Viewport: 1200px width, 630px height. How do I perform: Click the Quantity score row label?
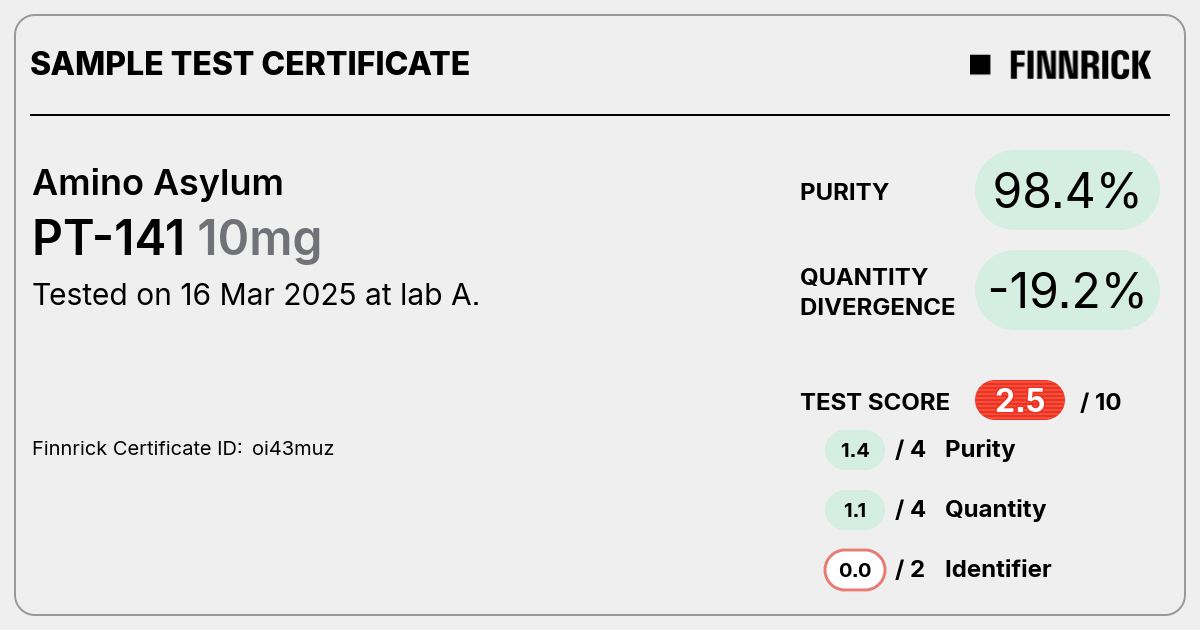point(995,509)
